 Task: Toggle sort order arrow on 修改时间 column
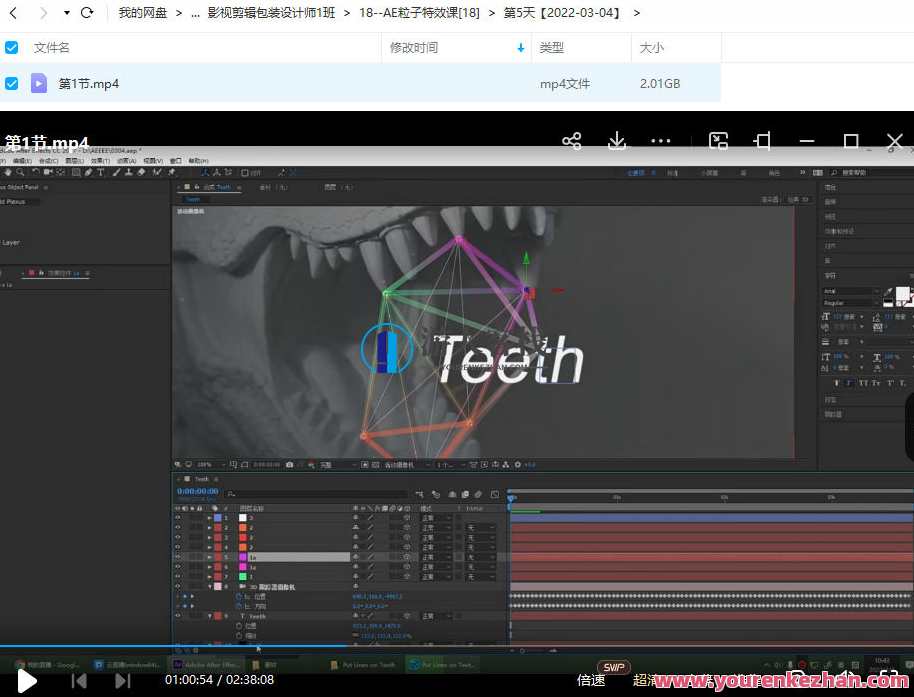tap(520, 48)
